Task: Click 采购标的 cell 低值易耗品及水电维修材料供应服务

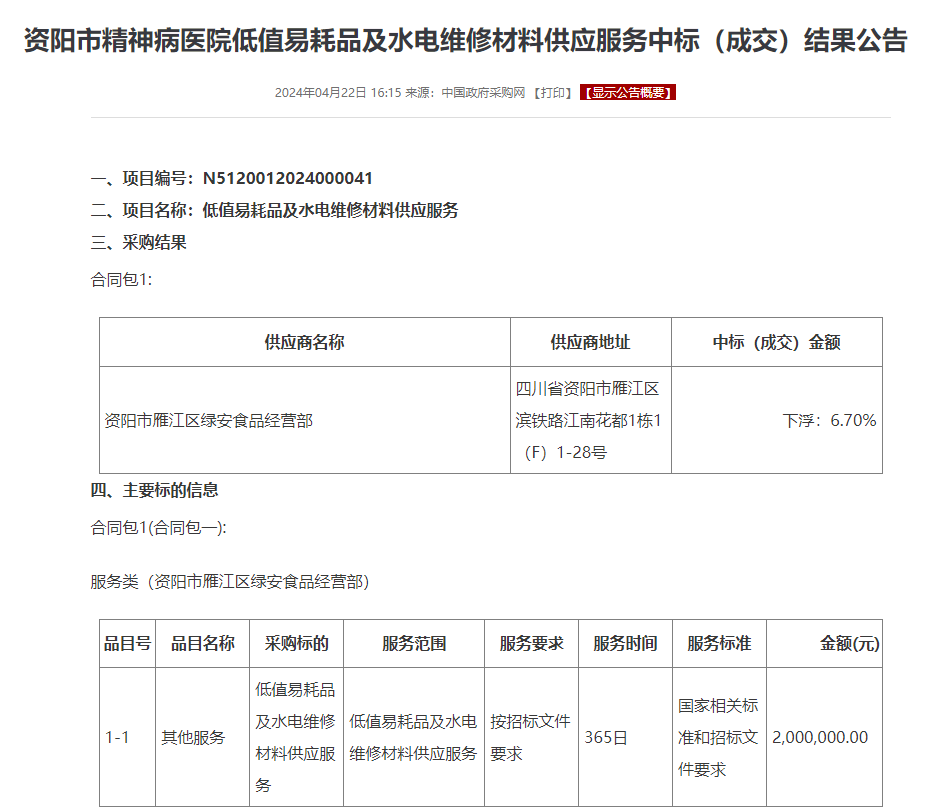Action: click(x=296, y=737)
